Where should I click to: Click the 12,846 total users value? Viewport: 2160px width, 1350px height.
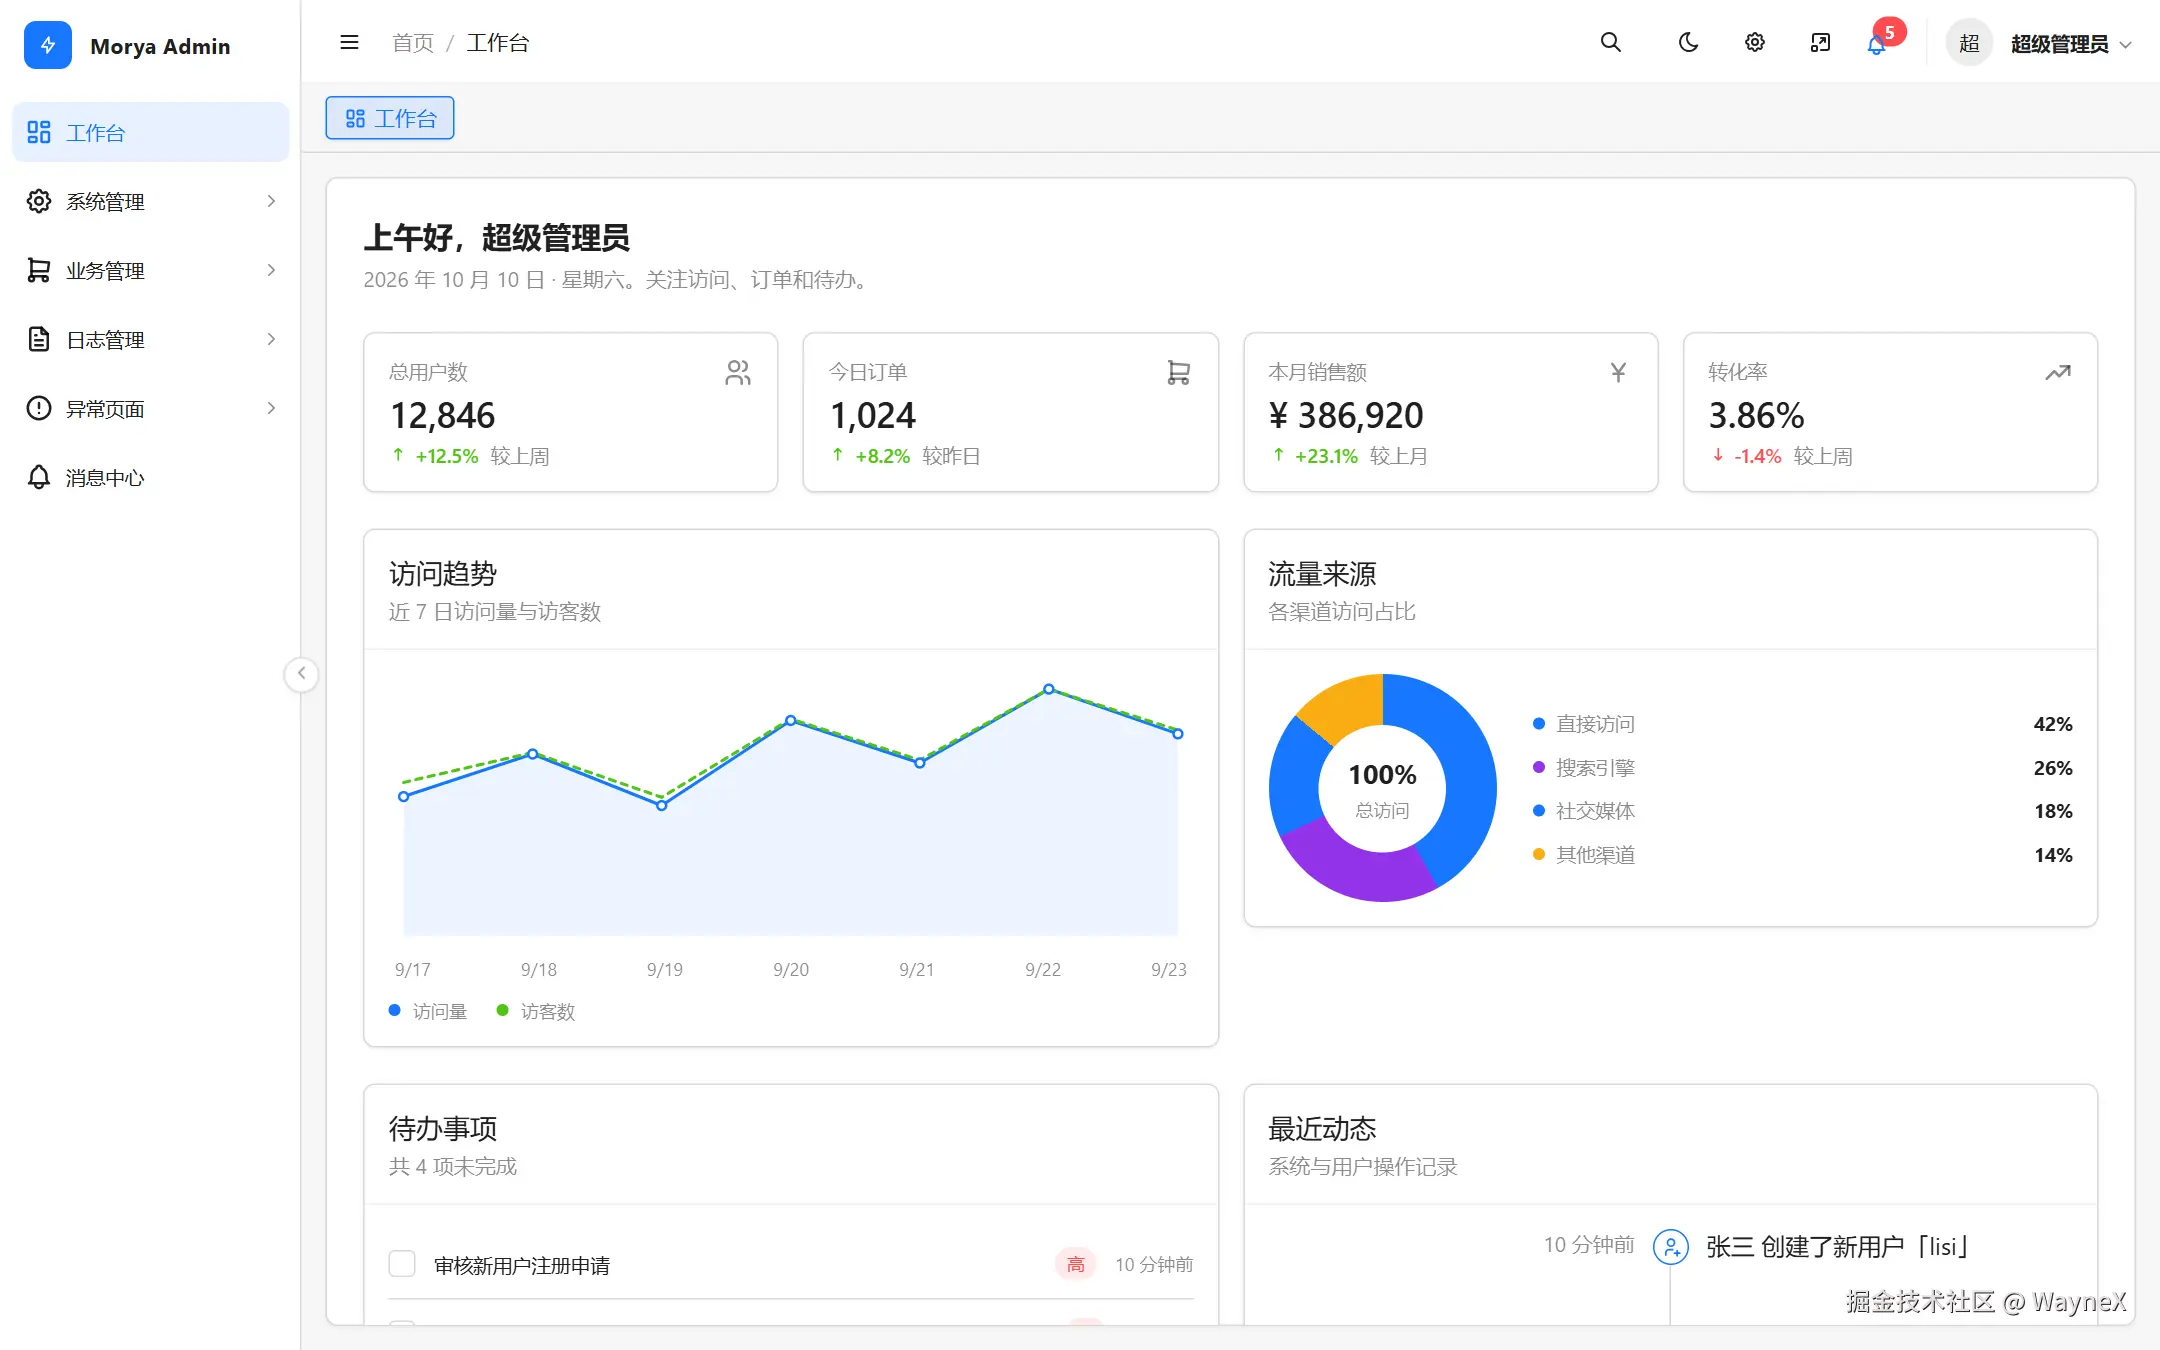tap(443, 415)
